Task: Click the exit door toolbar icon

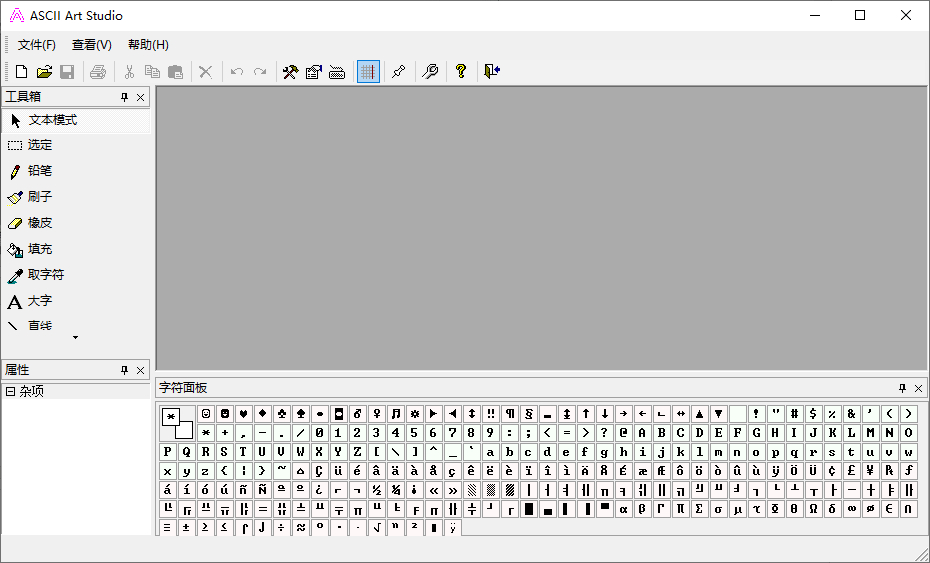Action: (x=492, y=72)
